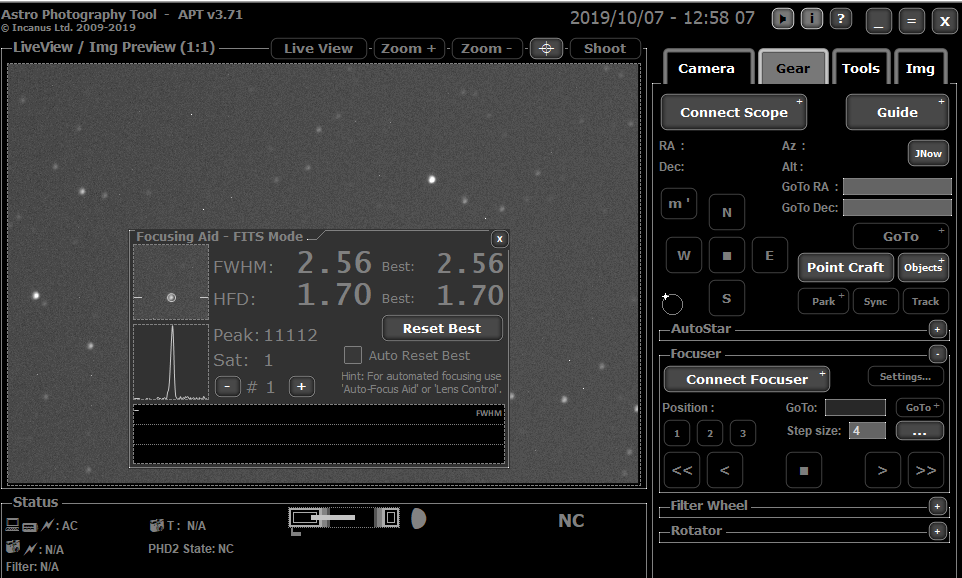Viewport: 962px width, 578px height.
Task: Click the Connect Scope button
Action: (734, 112)
